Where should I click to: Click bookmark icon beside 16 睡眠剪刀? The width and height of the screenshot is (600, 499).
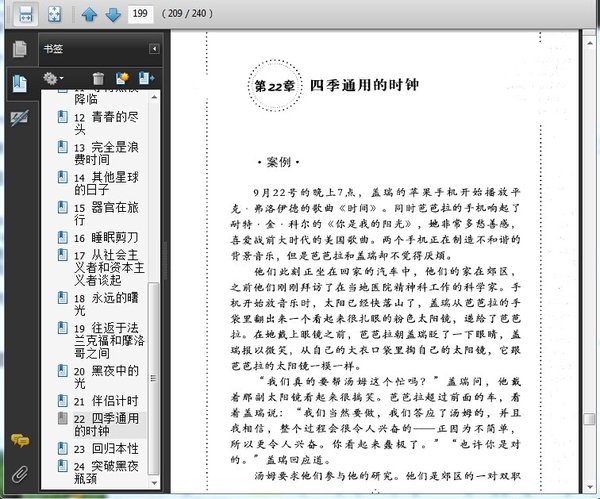point(63,237)
